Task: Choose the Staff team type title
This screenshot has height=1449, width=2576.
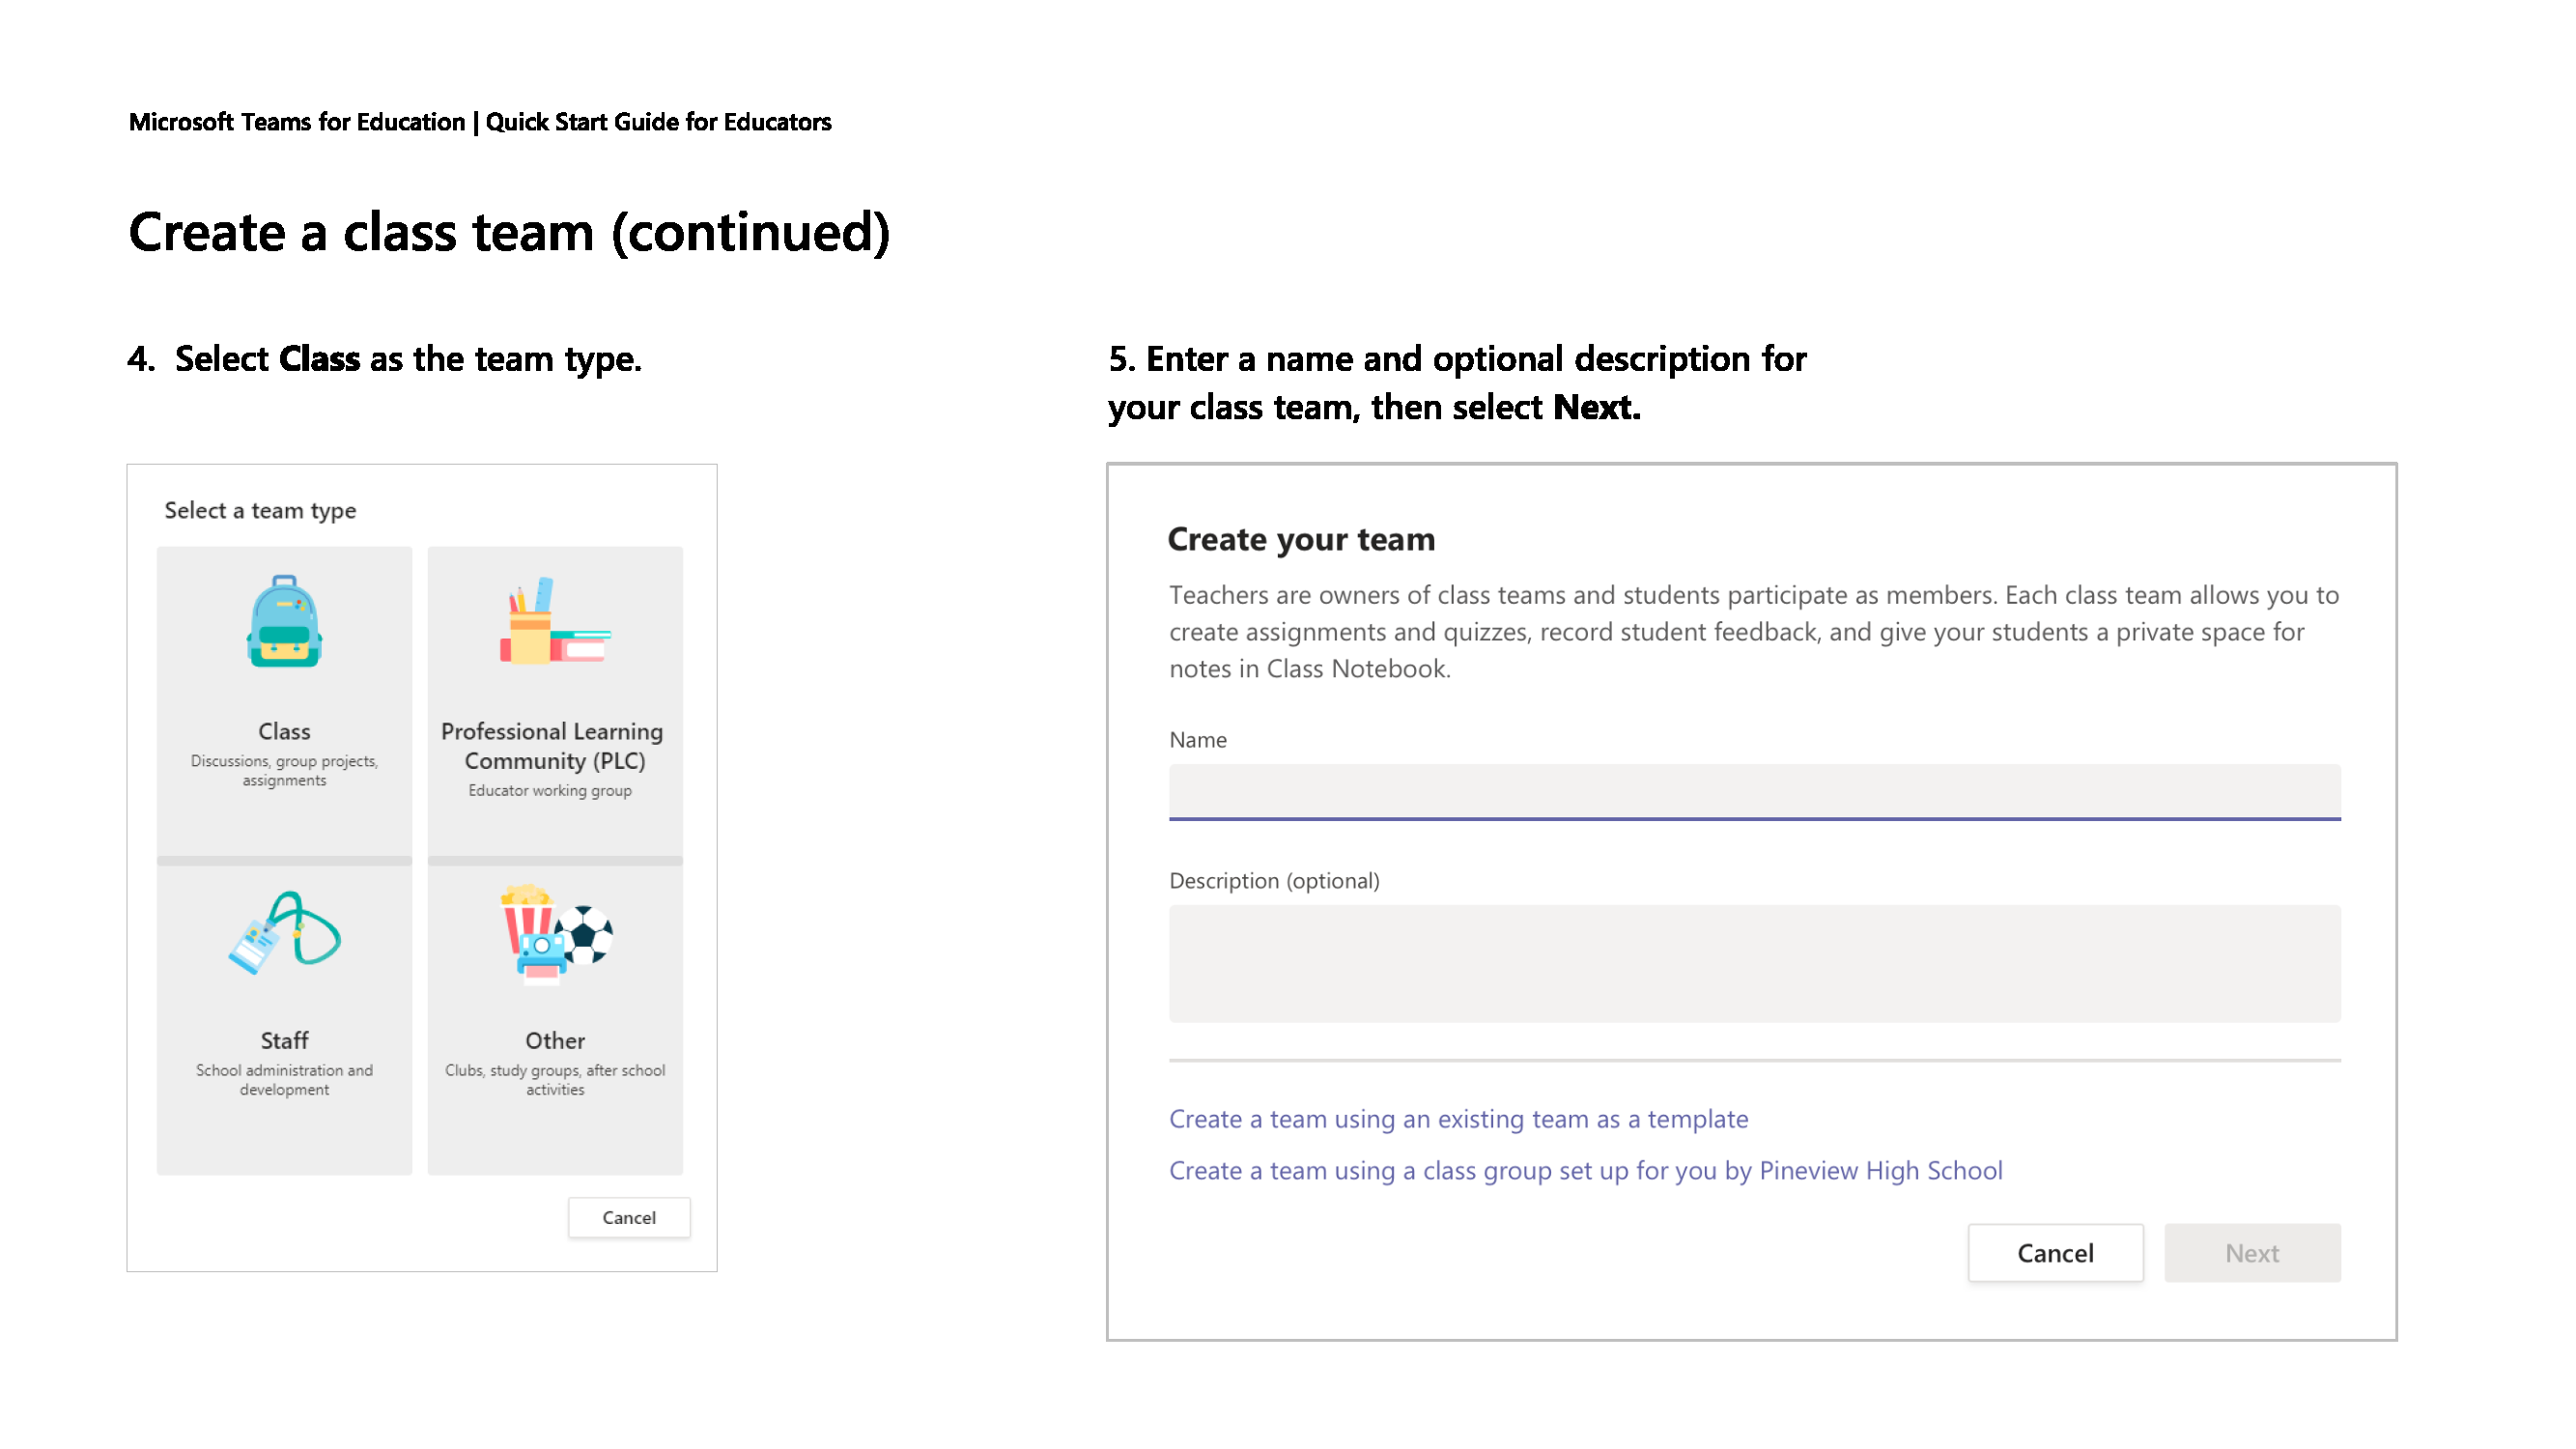Action: (x=284, y=1040)
